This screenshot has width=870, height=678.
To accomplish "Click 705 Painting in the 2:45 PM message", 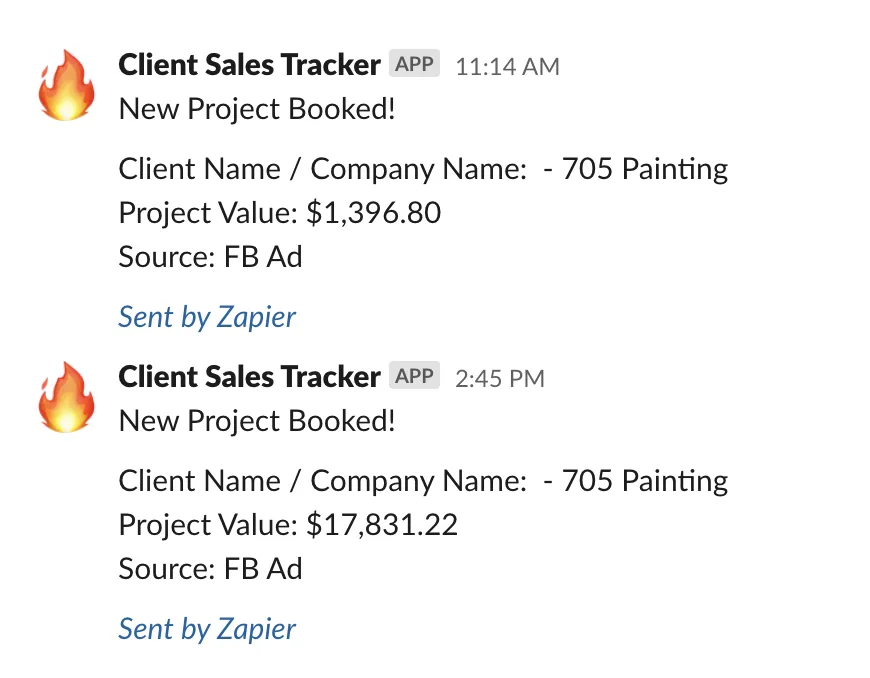I will tap(645, 481).
